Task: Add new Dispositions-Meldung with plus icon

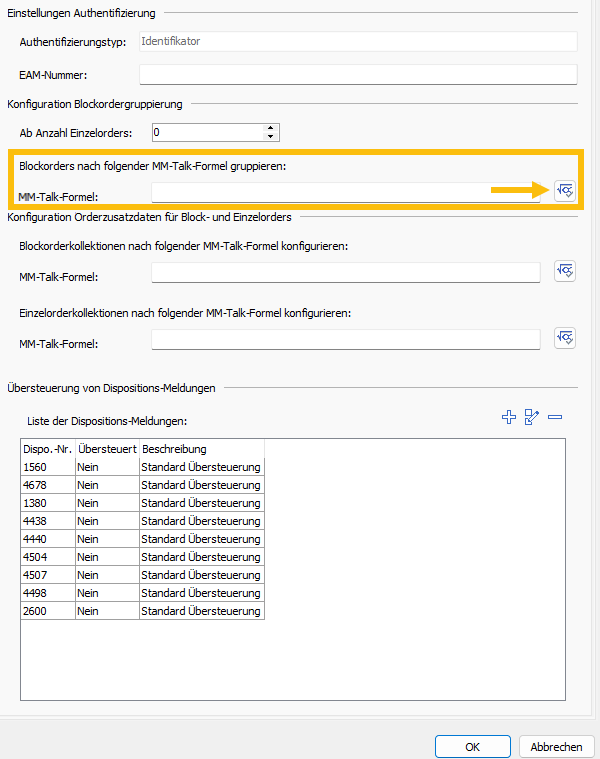Action: coord(509,418)
